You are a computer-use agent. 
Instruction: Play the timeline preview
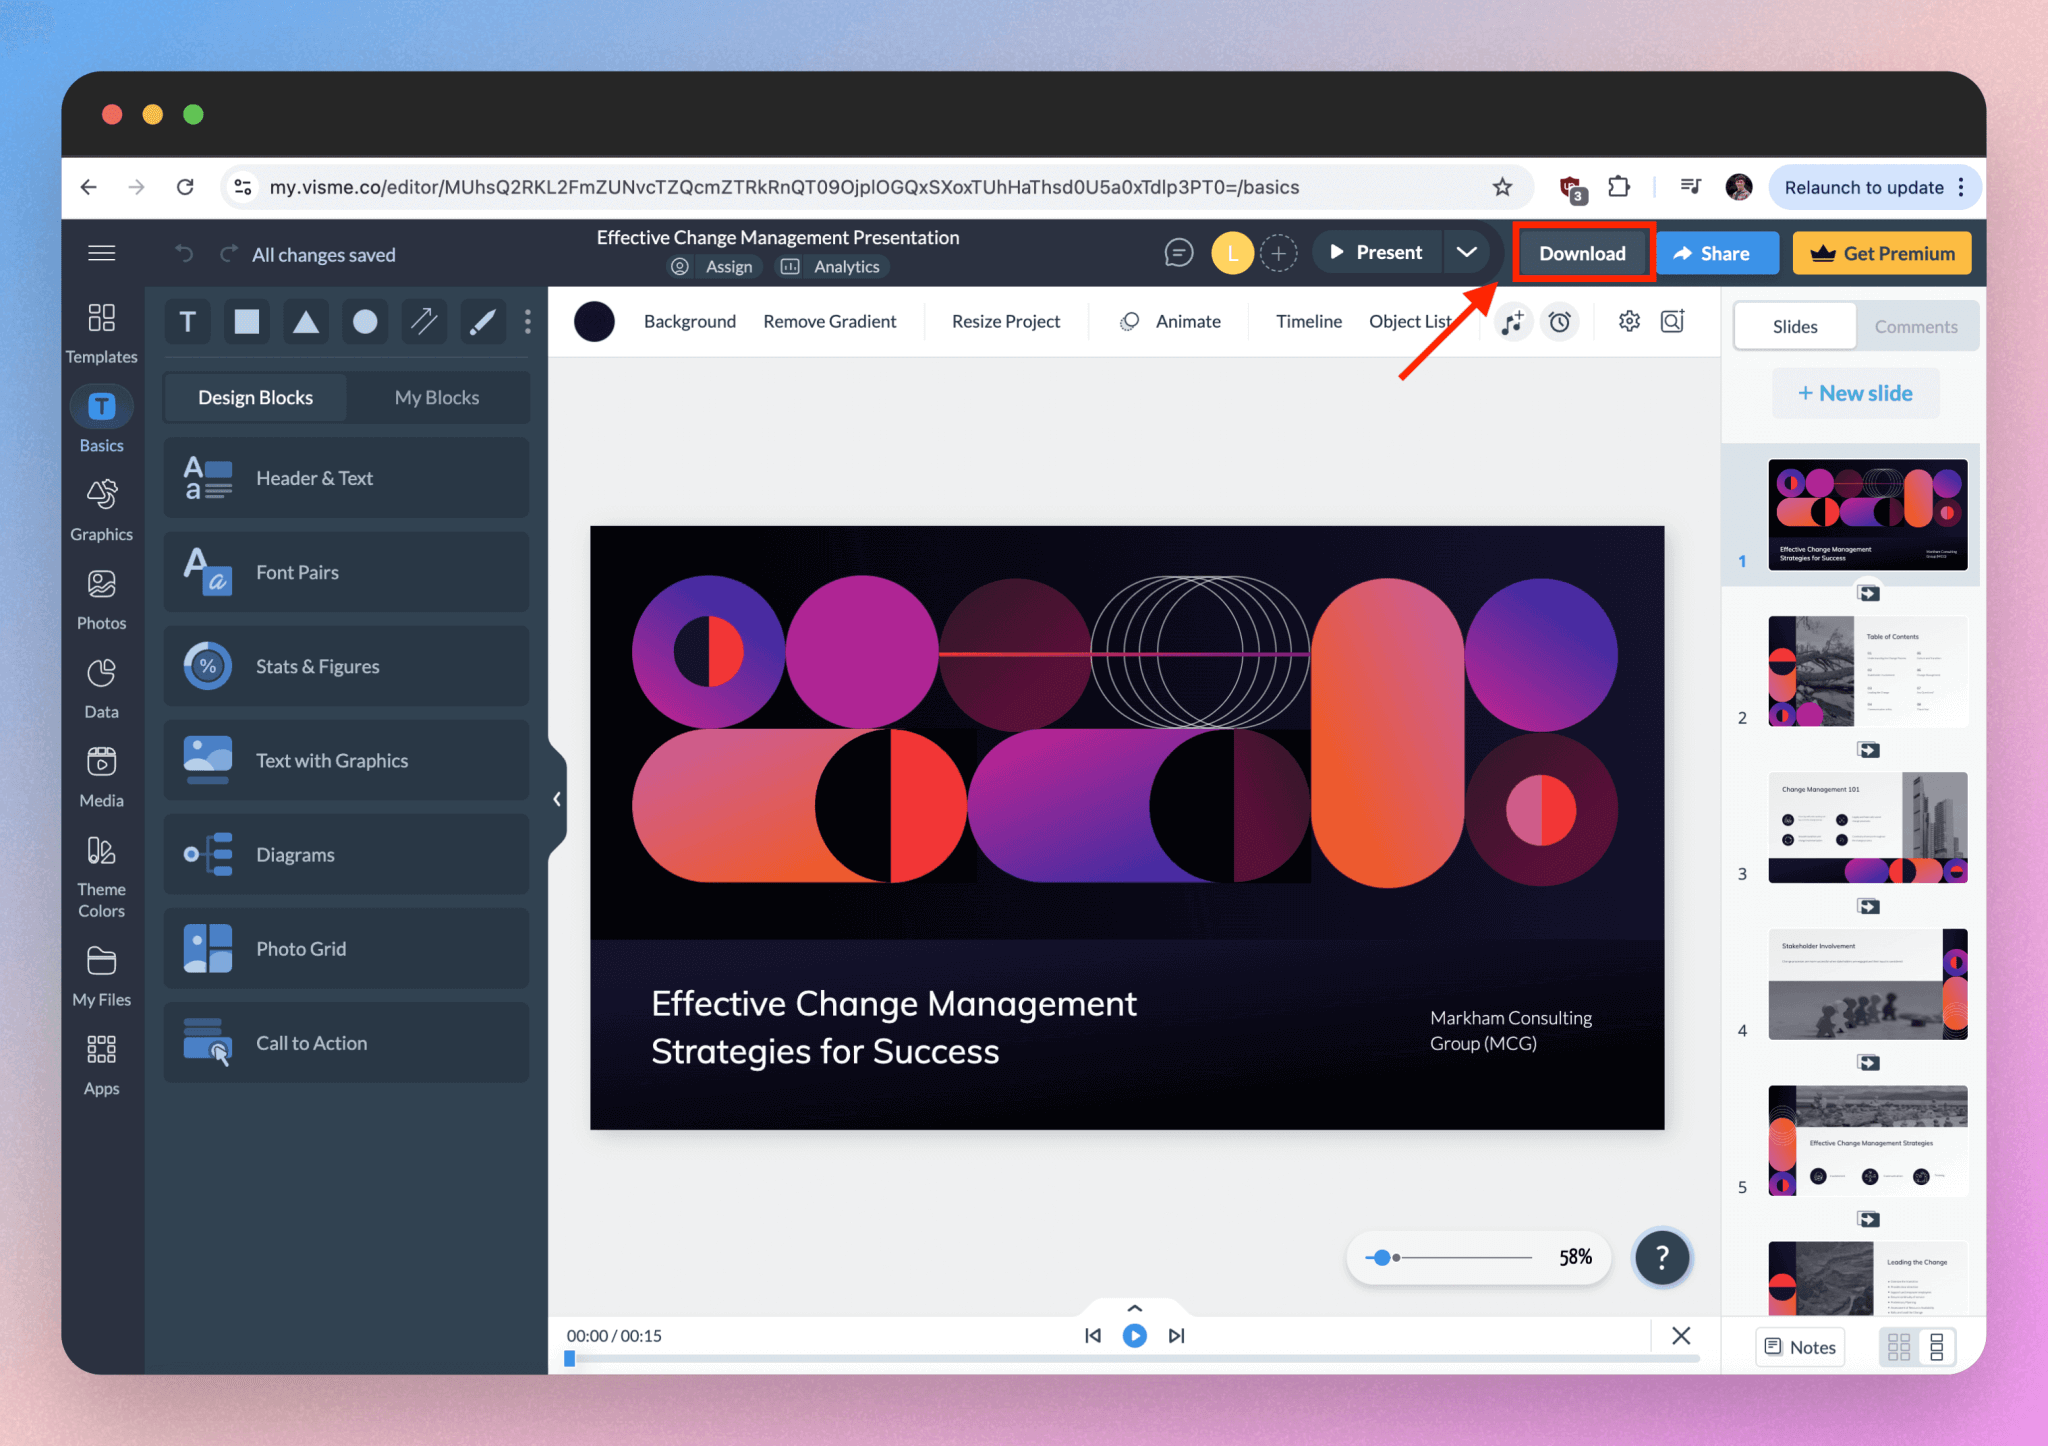(1134, 1335)
